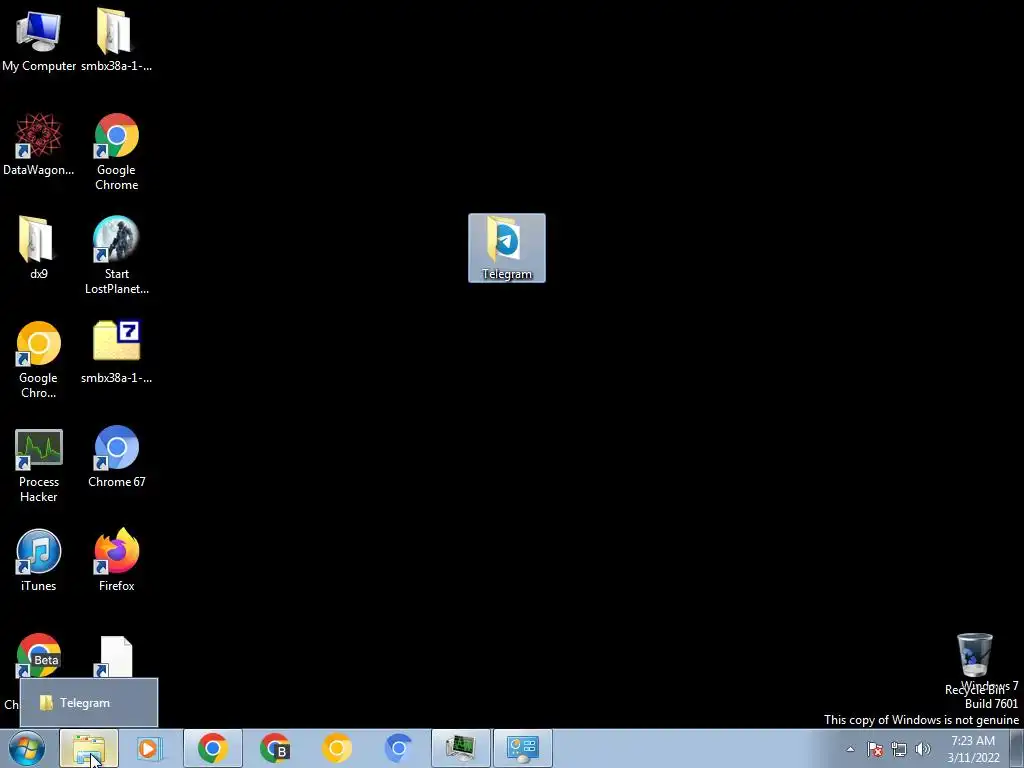Open Chrome Beta from the taskbar
Viewport: 1024px width, 768px height.
click(x=275, y=748)
